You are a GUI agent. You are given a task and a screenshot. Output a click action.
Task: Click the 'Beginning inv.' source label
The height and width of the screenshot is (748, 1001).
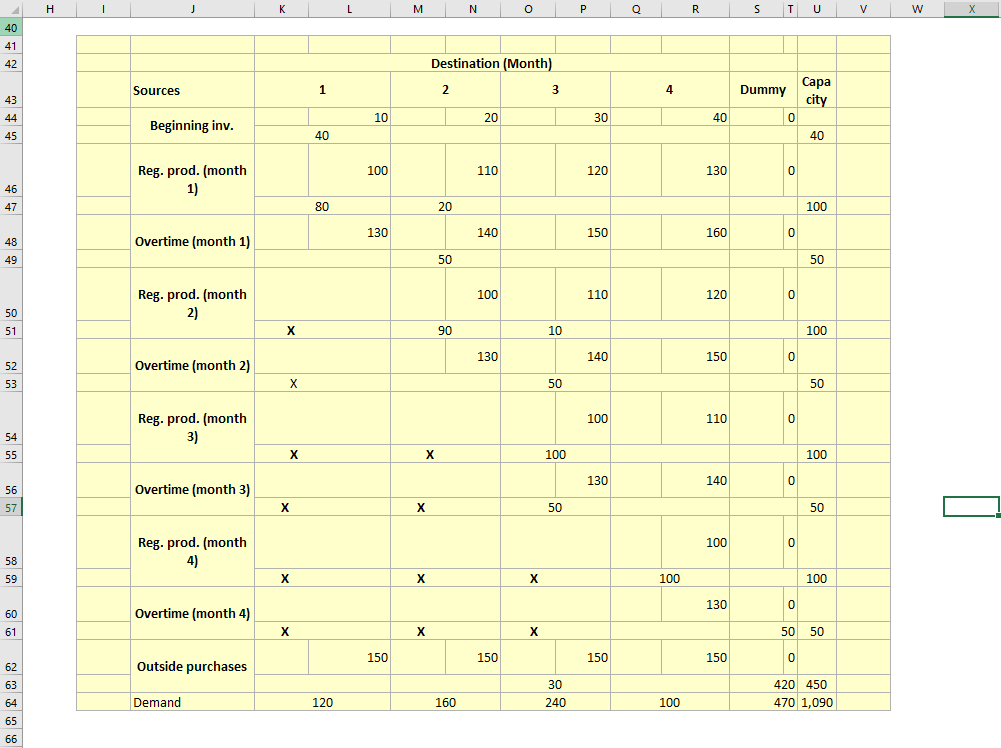[192, 126]
